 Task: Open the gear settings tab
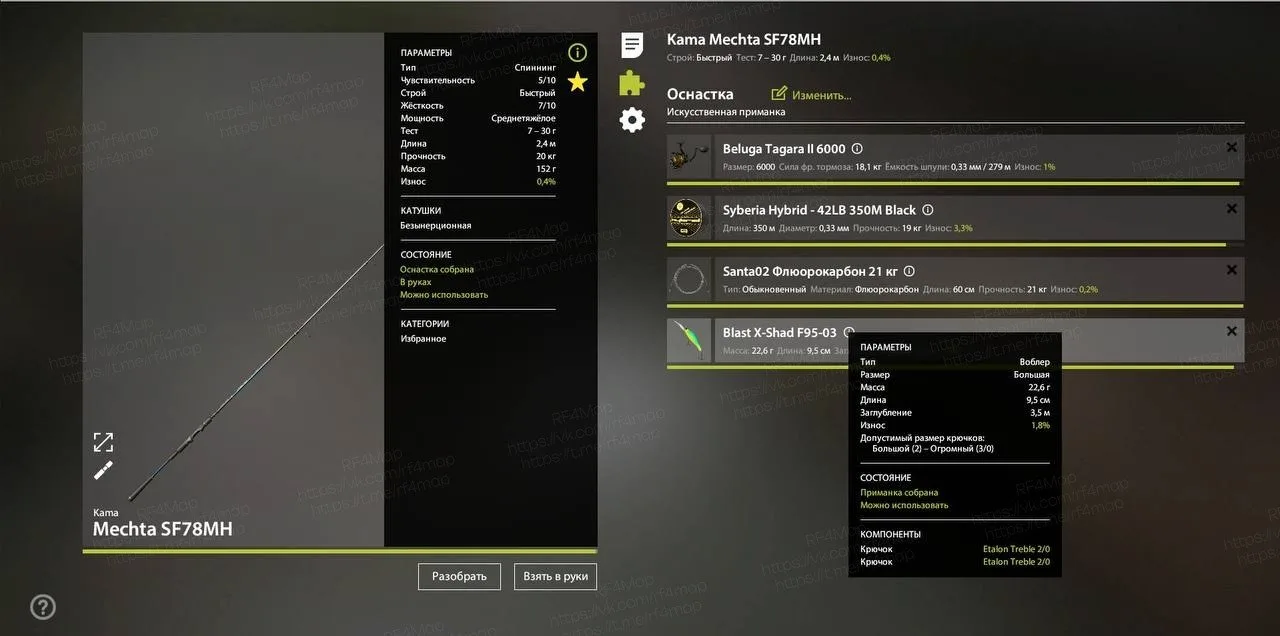pos(632,120)
